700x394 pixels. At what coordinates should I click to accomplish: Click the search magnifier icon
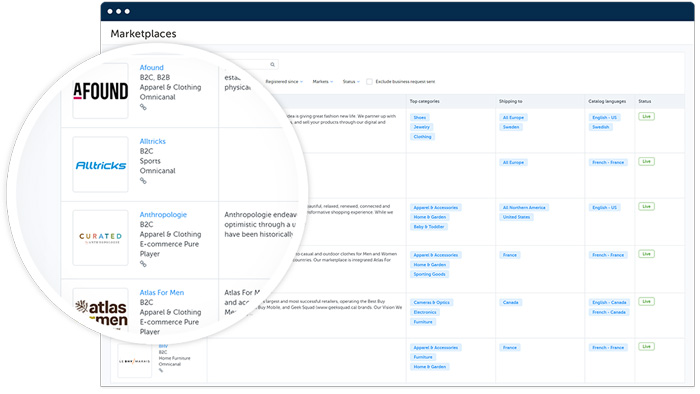[x=272, y=65]
